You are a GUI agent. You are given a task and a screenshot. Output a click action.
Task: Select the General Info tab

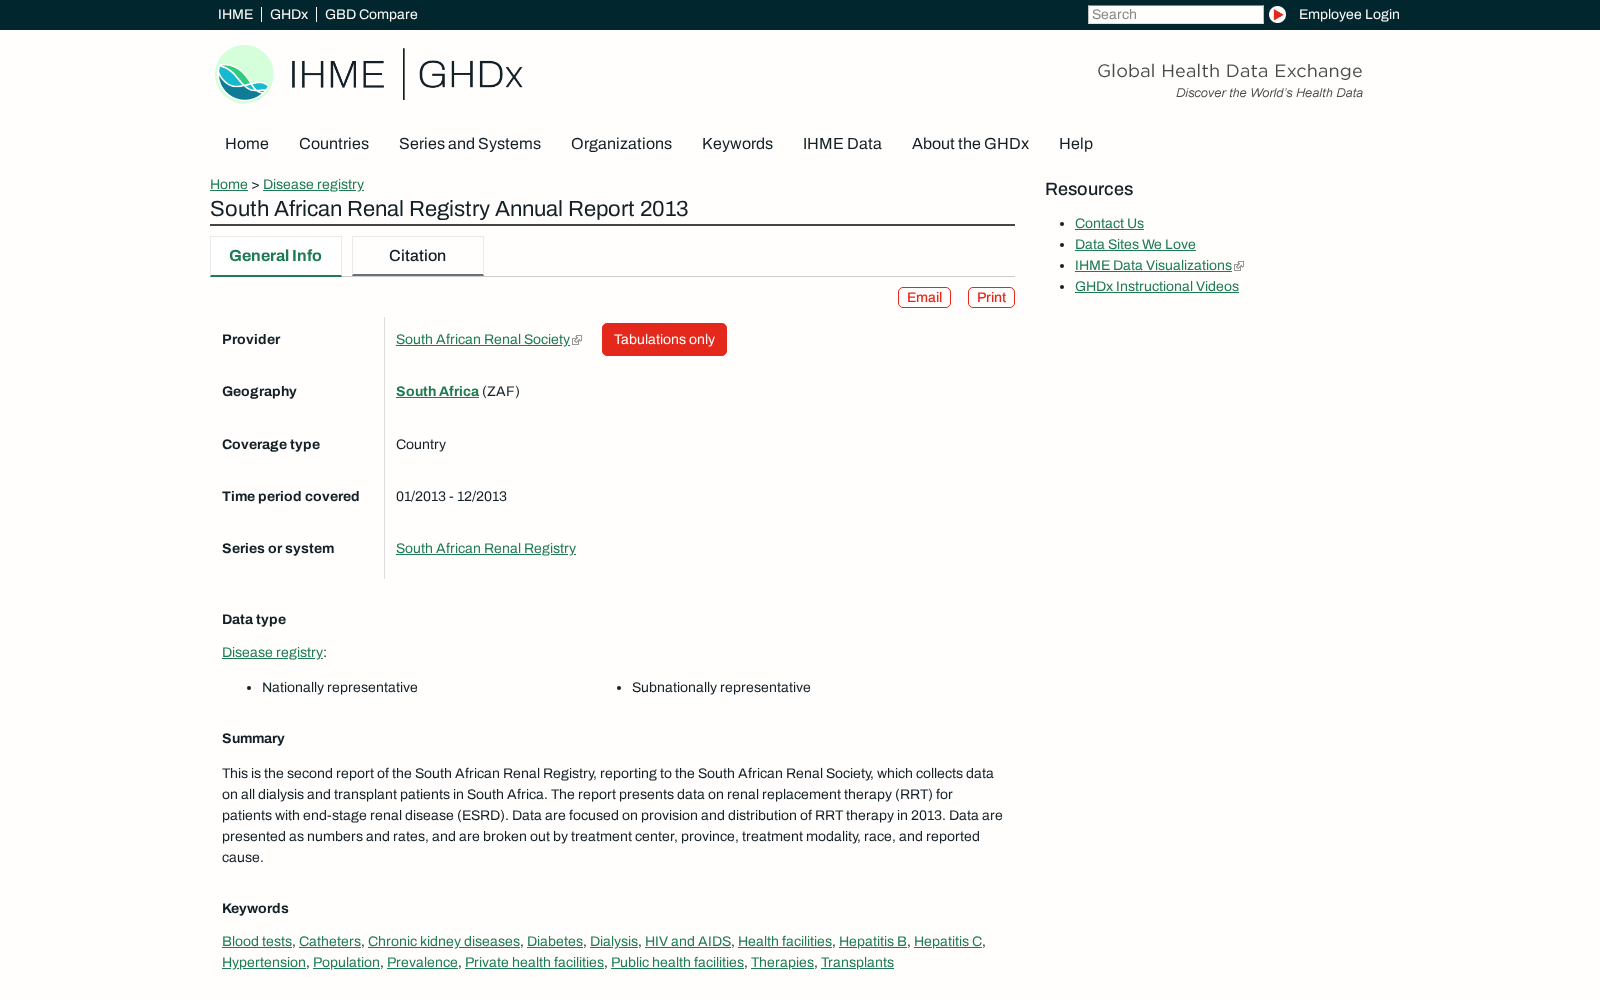[276, 256]
